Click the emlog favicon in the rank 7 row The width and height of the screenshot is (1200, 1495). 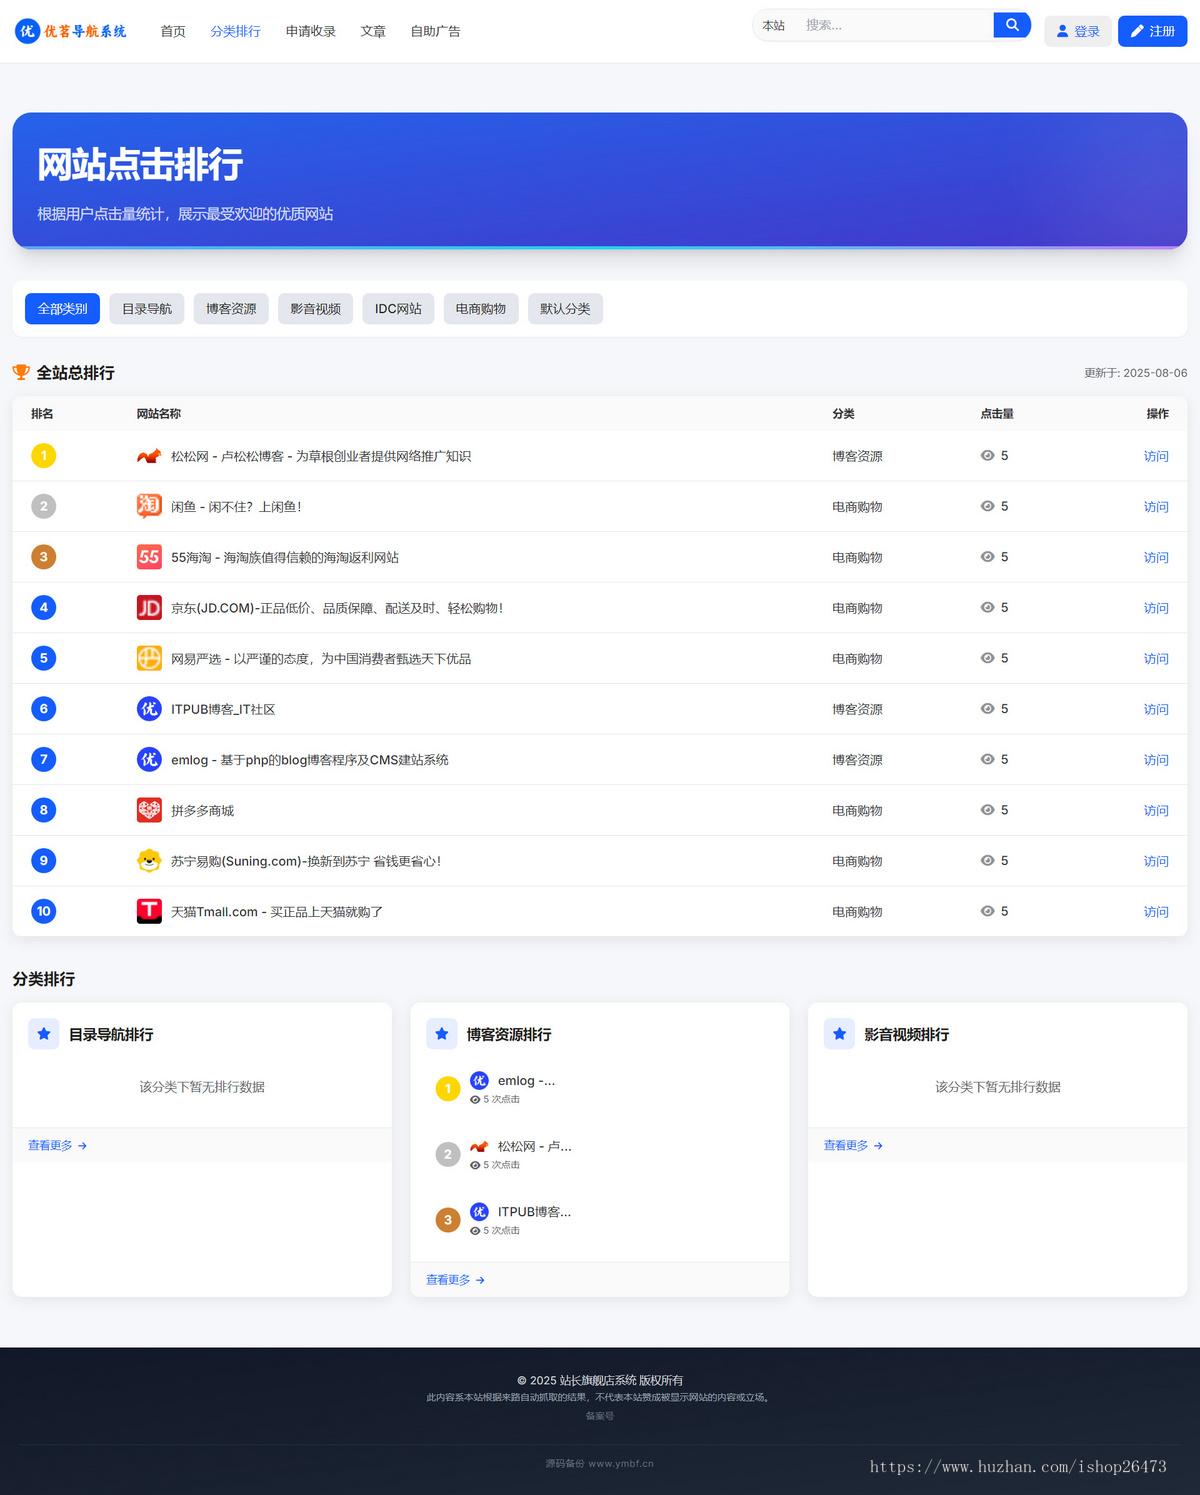click(149, 760)
